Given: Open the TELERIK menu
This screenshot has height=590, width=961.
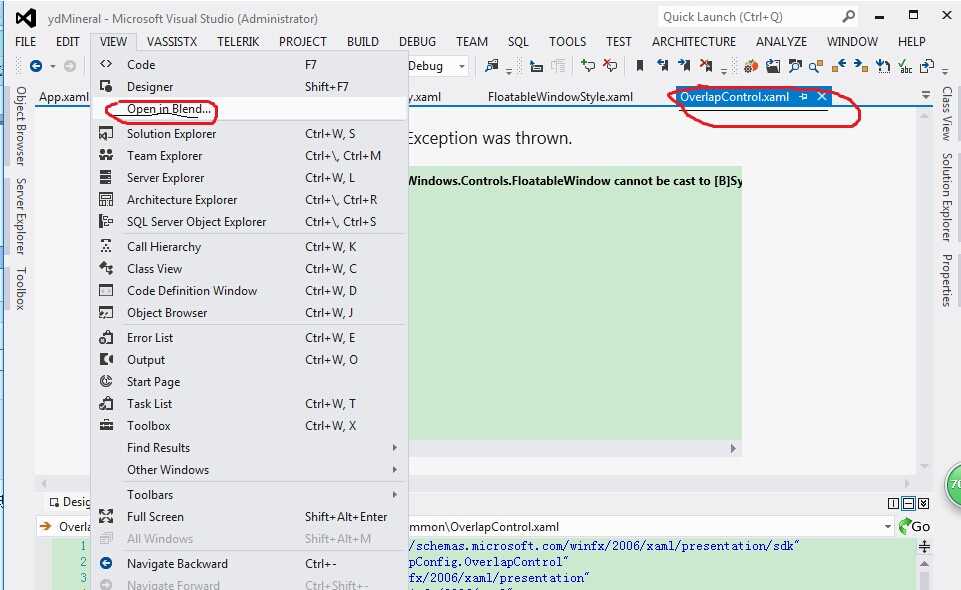Looking at the screenshot, I should point(238,42).
